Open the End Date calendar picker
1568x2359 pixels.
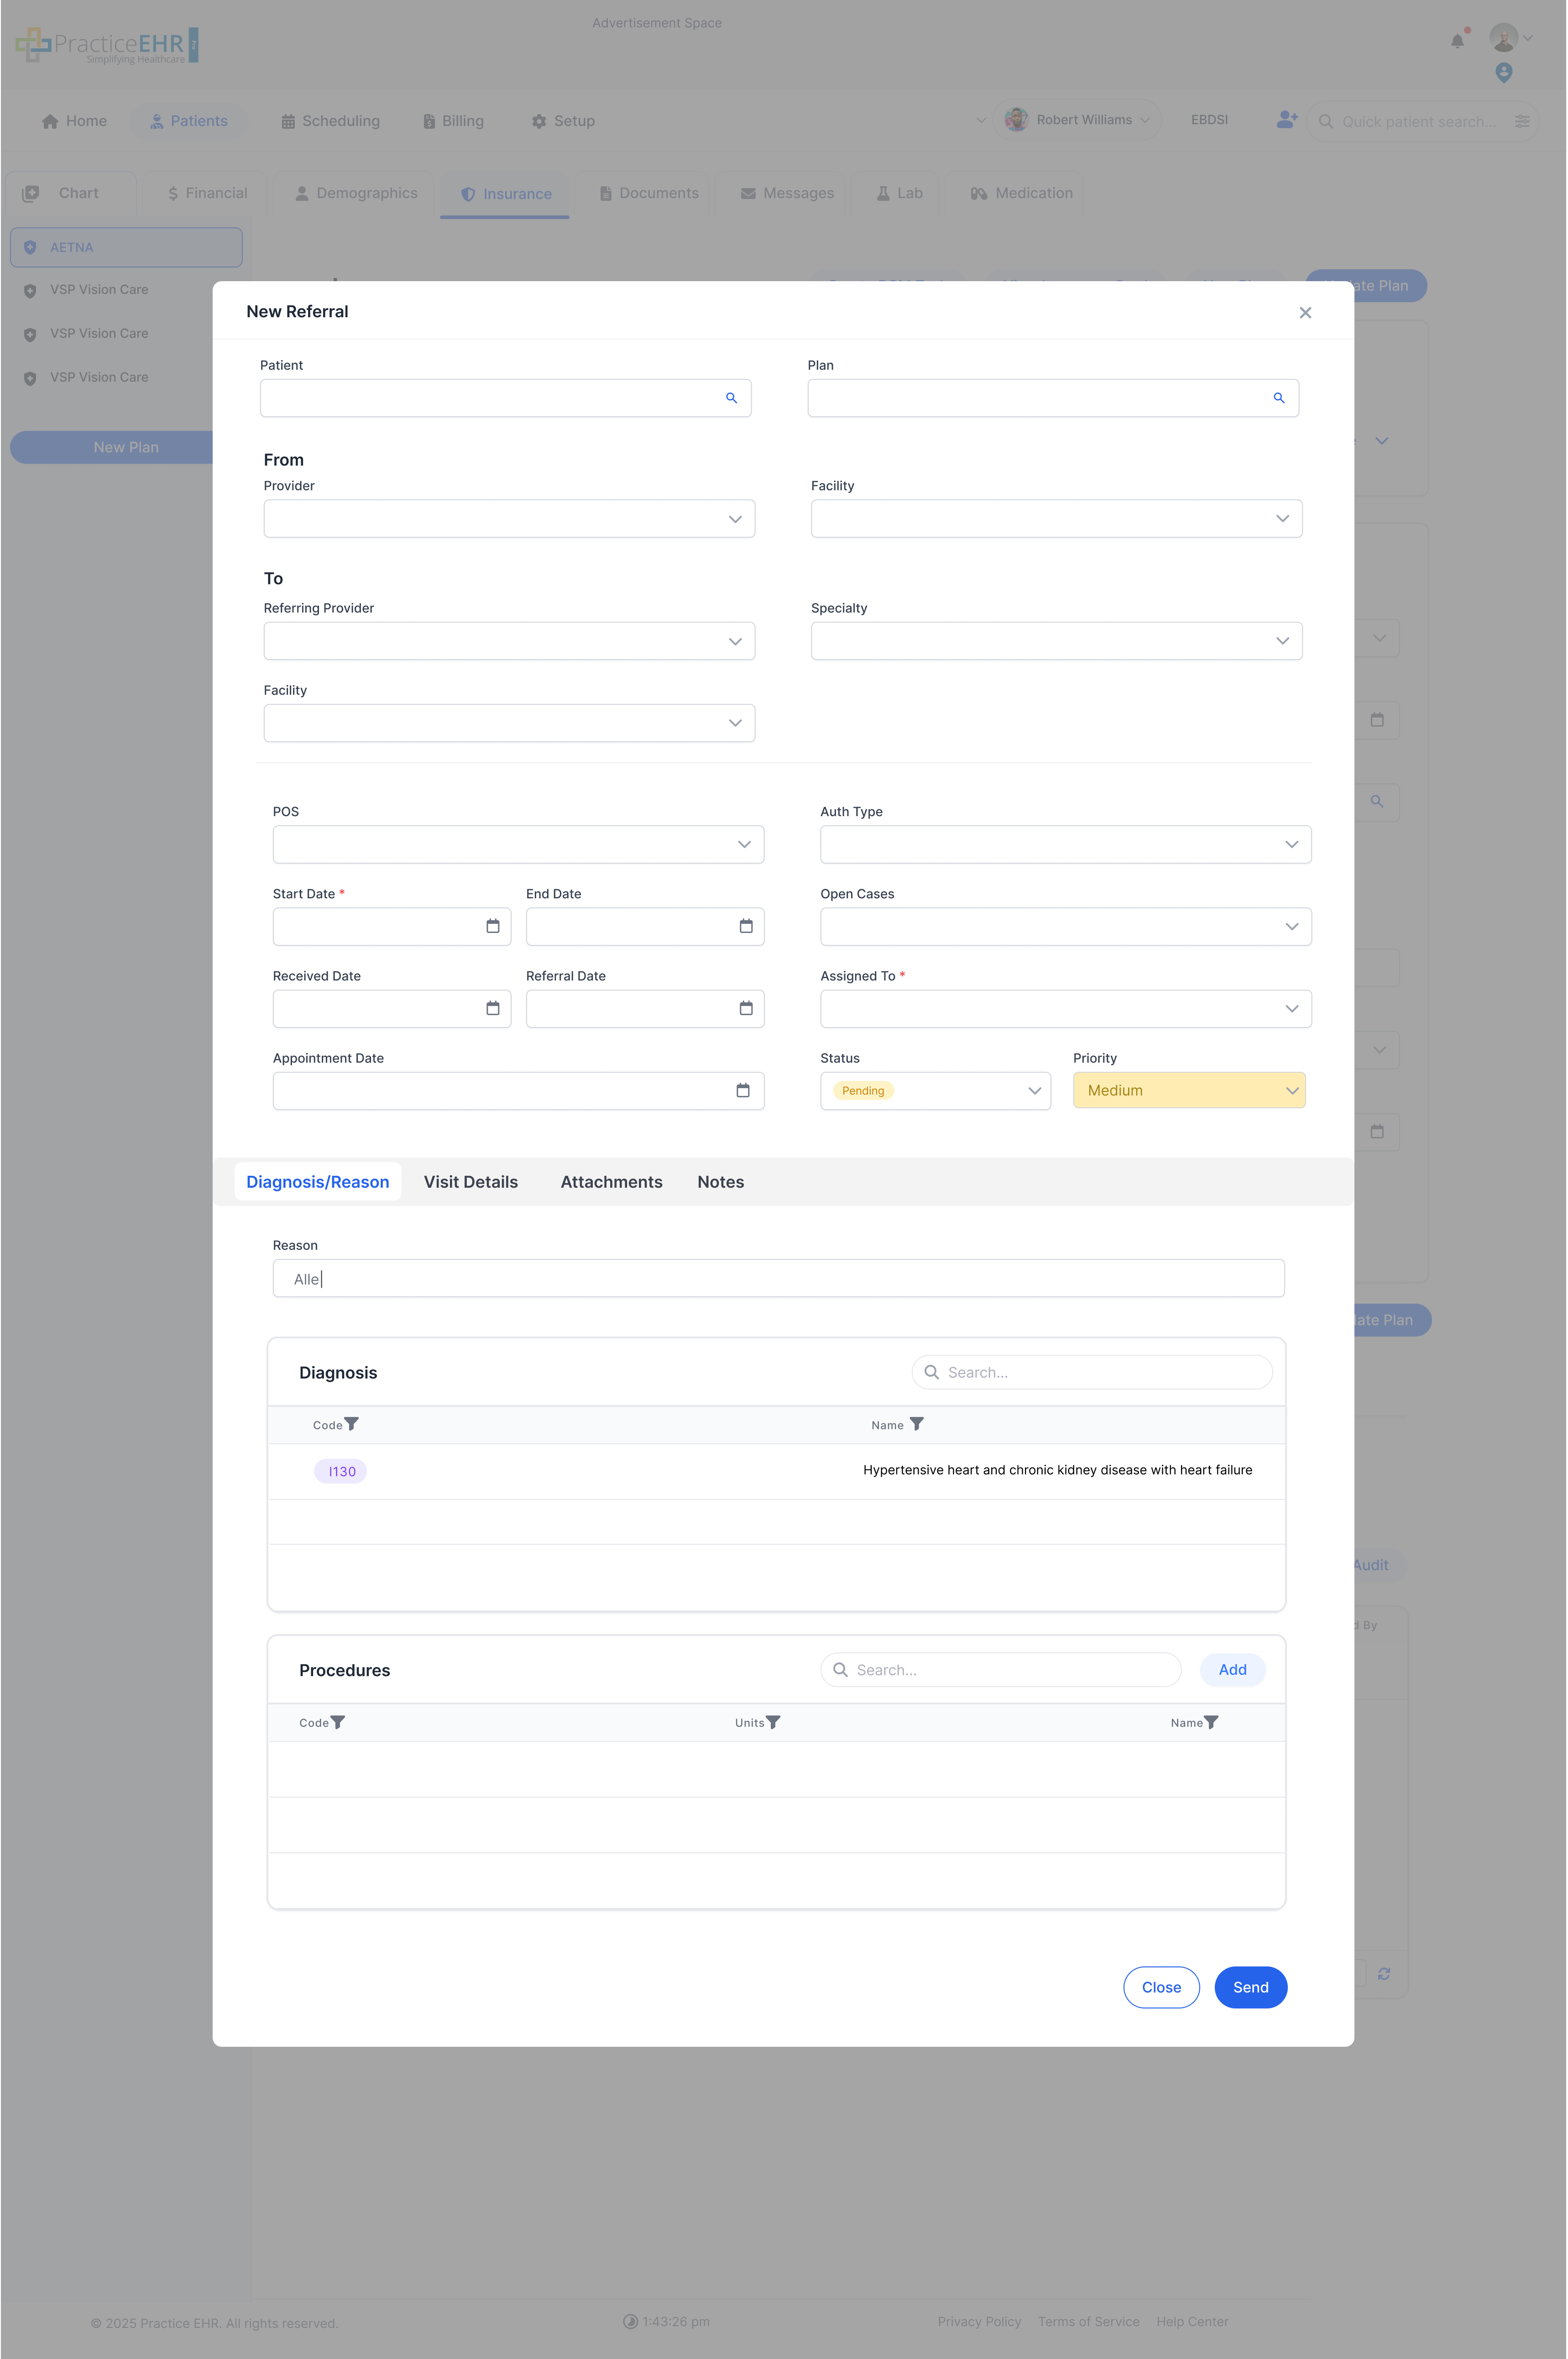pyautogui.click(x=745, y=926)
